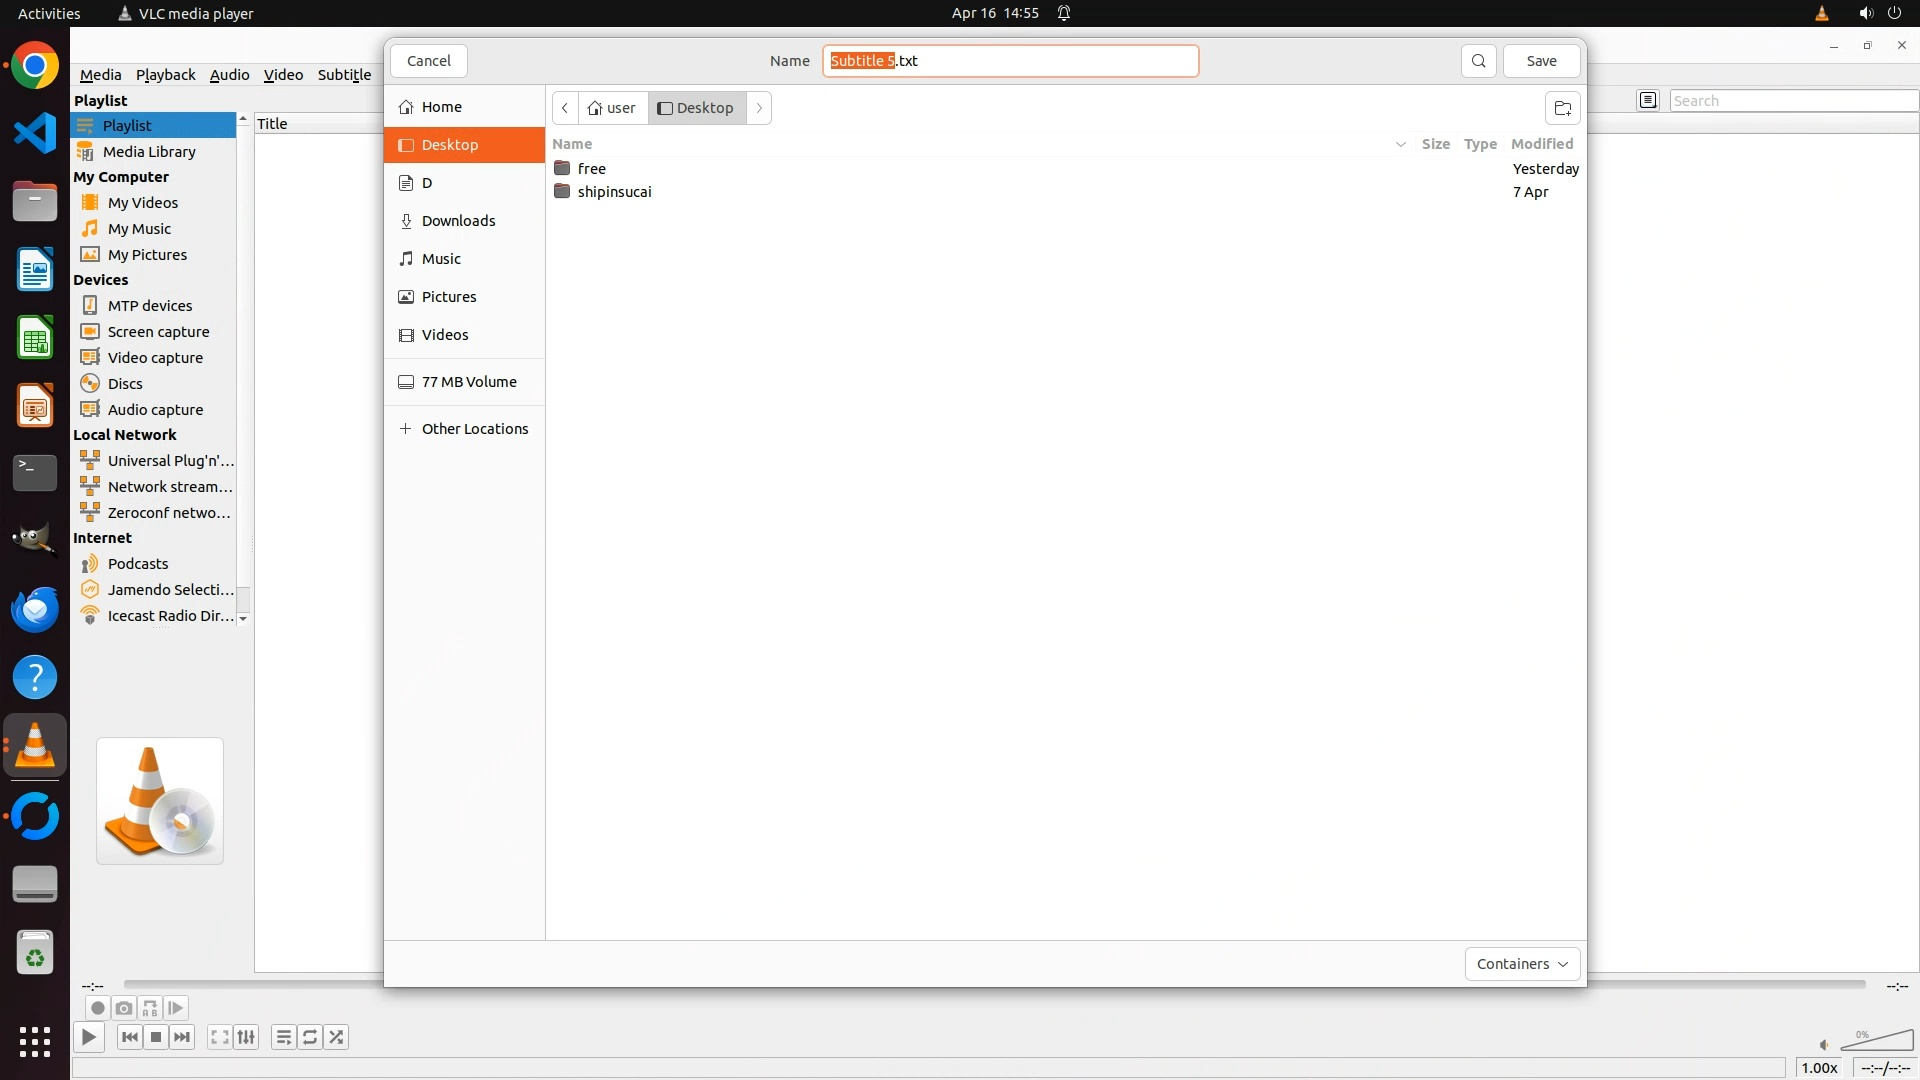Create new folder icon in dialog
Image resolution: width=1920 pixels, height=1080 pixels.
pos(1562,108)
